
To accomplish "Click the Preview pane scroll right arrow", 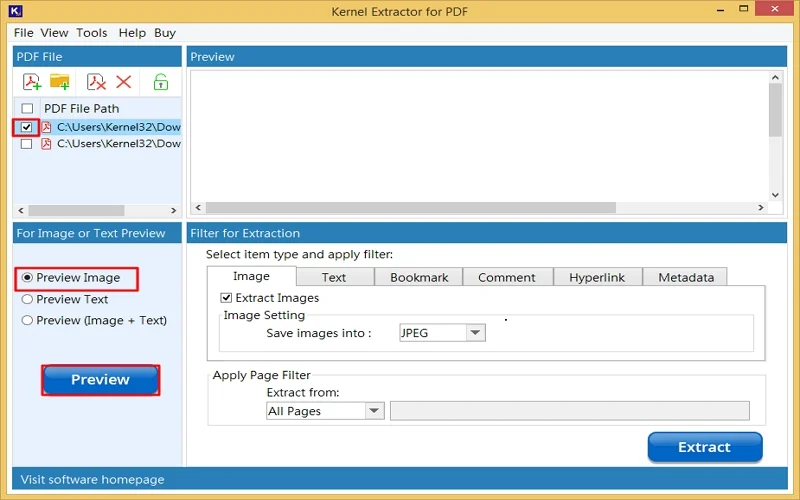I will [x=761, y=208].
